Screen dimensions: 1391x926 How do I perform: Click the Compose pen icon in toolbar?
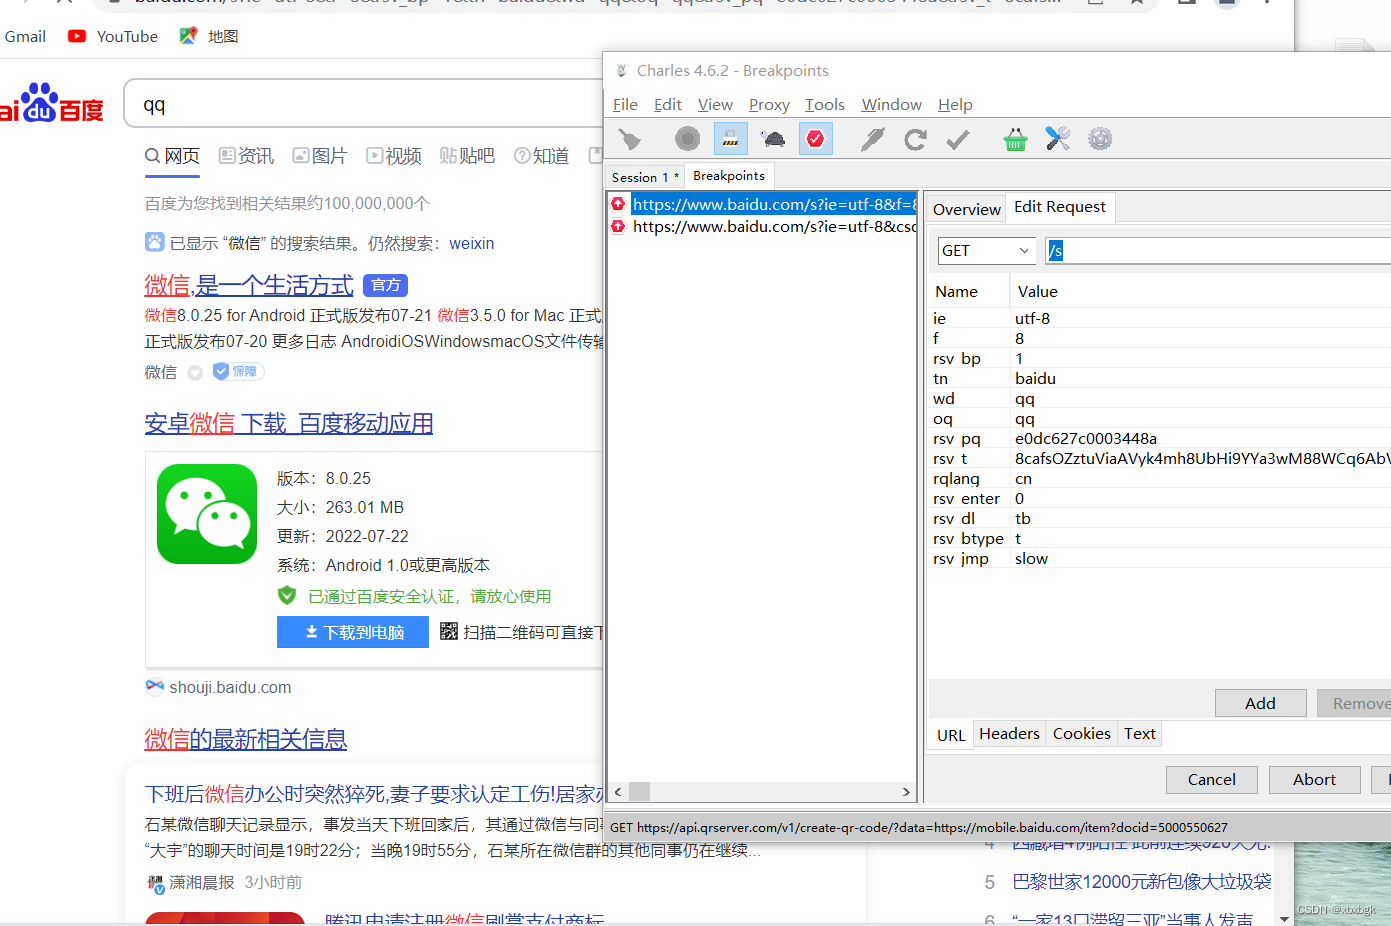click(x=873, y=139)
